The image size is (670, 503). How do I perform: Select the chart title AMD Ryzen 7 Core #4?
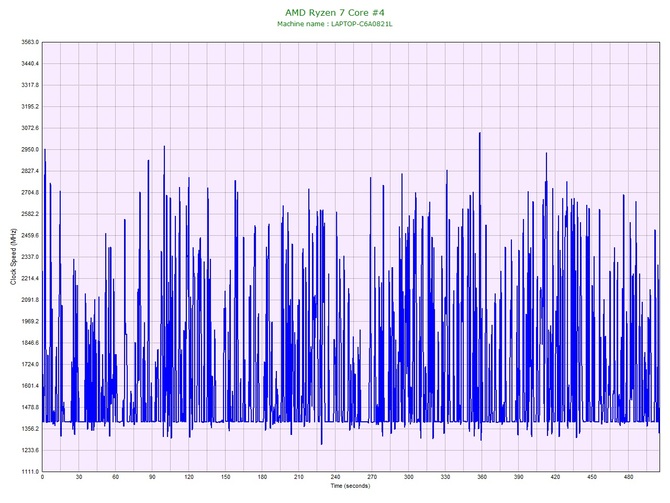(335, 12)
